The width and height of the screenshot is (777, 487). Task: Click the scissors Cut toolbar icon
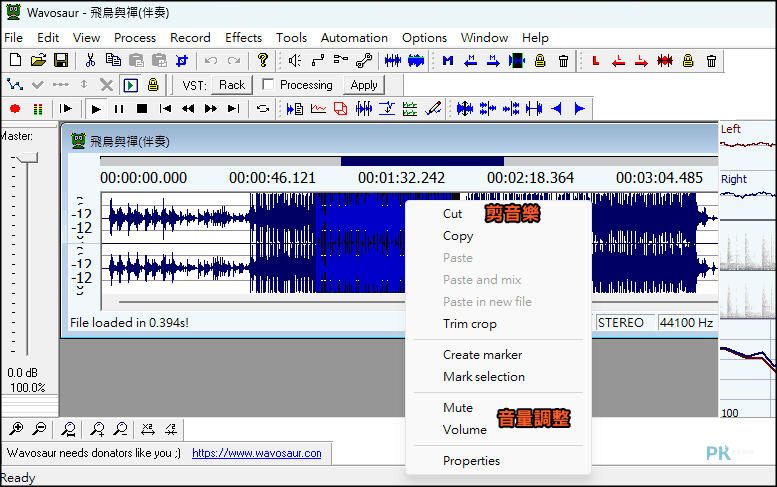point(90,60)
